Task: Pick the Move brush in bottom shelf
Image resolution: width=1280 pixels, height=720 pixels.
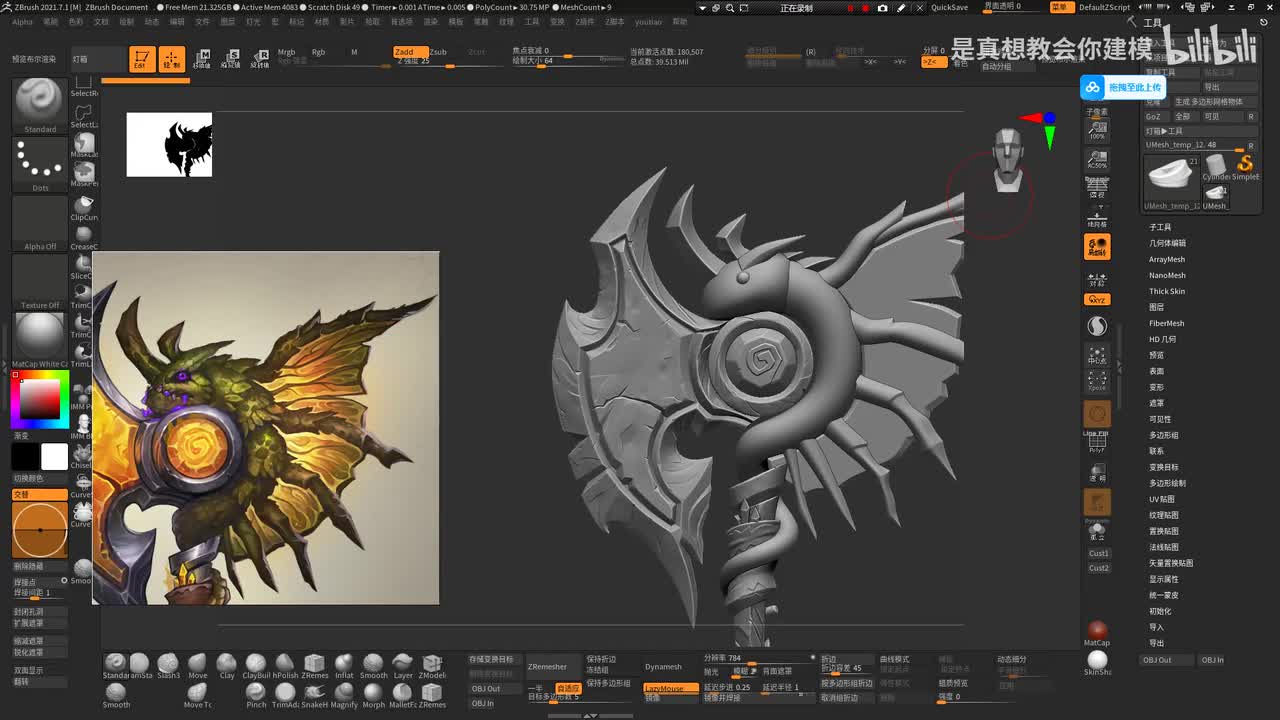Action: pyautogui.click(x=197, y=667)
